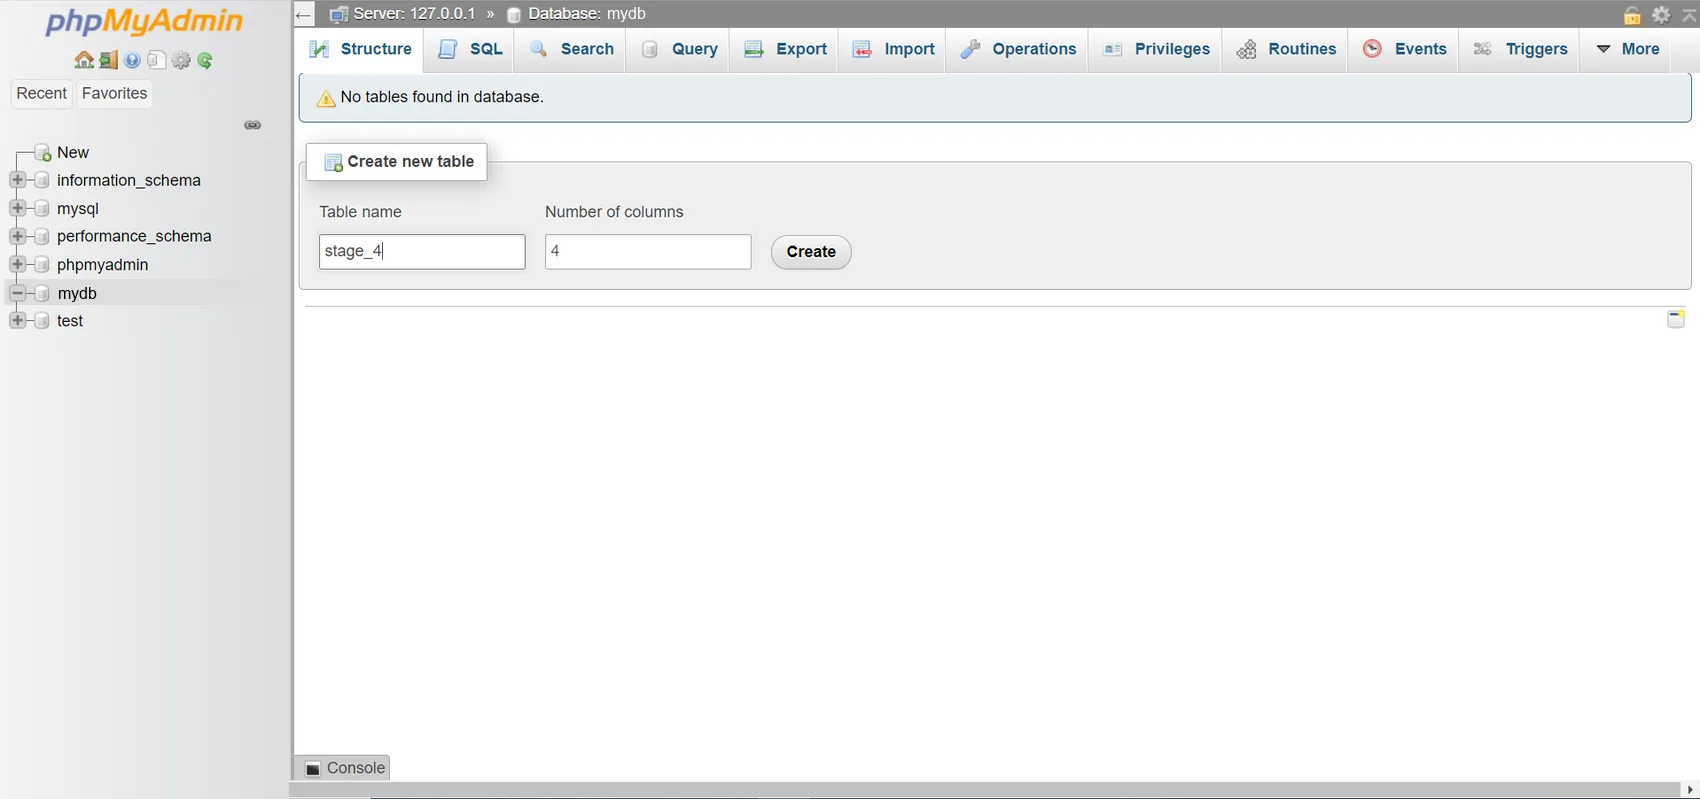Screen dimensions: 1700x799
Task: Click the Server: 127.0.0.1 breadcrumb
Action: [x=414, y=14]
